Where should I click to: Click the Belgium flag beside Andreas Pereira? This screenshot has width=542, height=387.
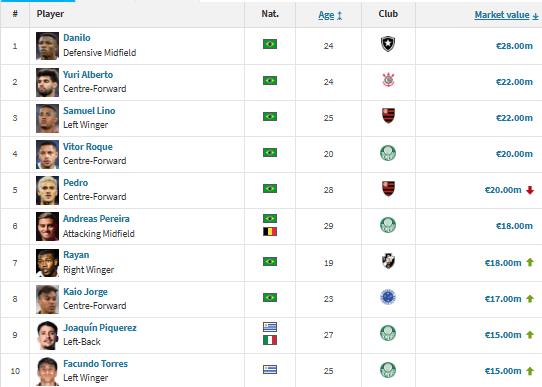point(270,232)
